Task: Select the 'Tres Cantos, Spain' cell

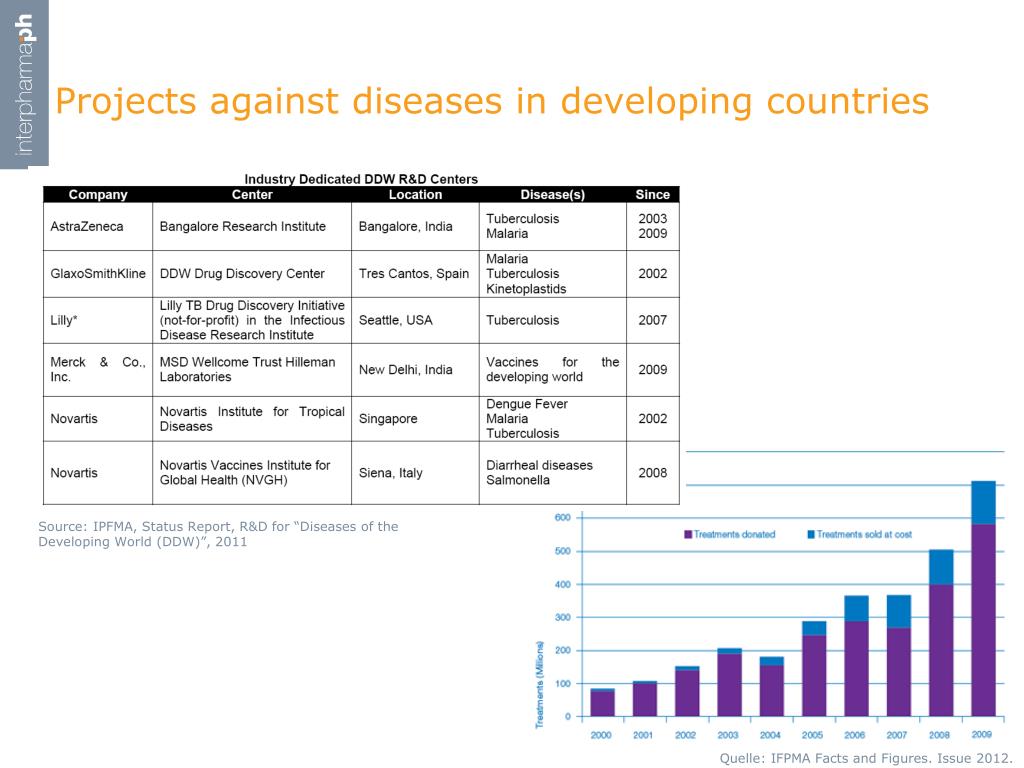Action: point(413,274)
